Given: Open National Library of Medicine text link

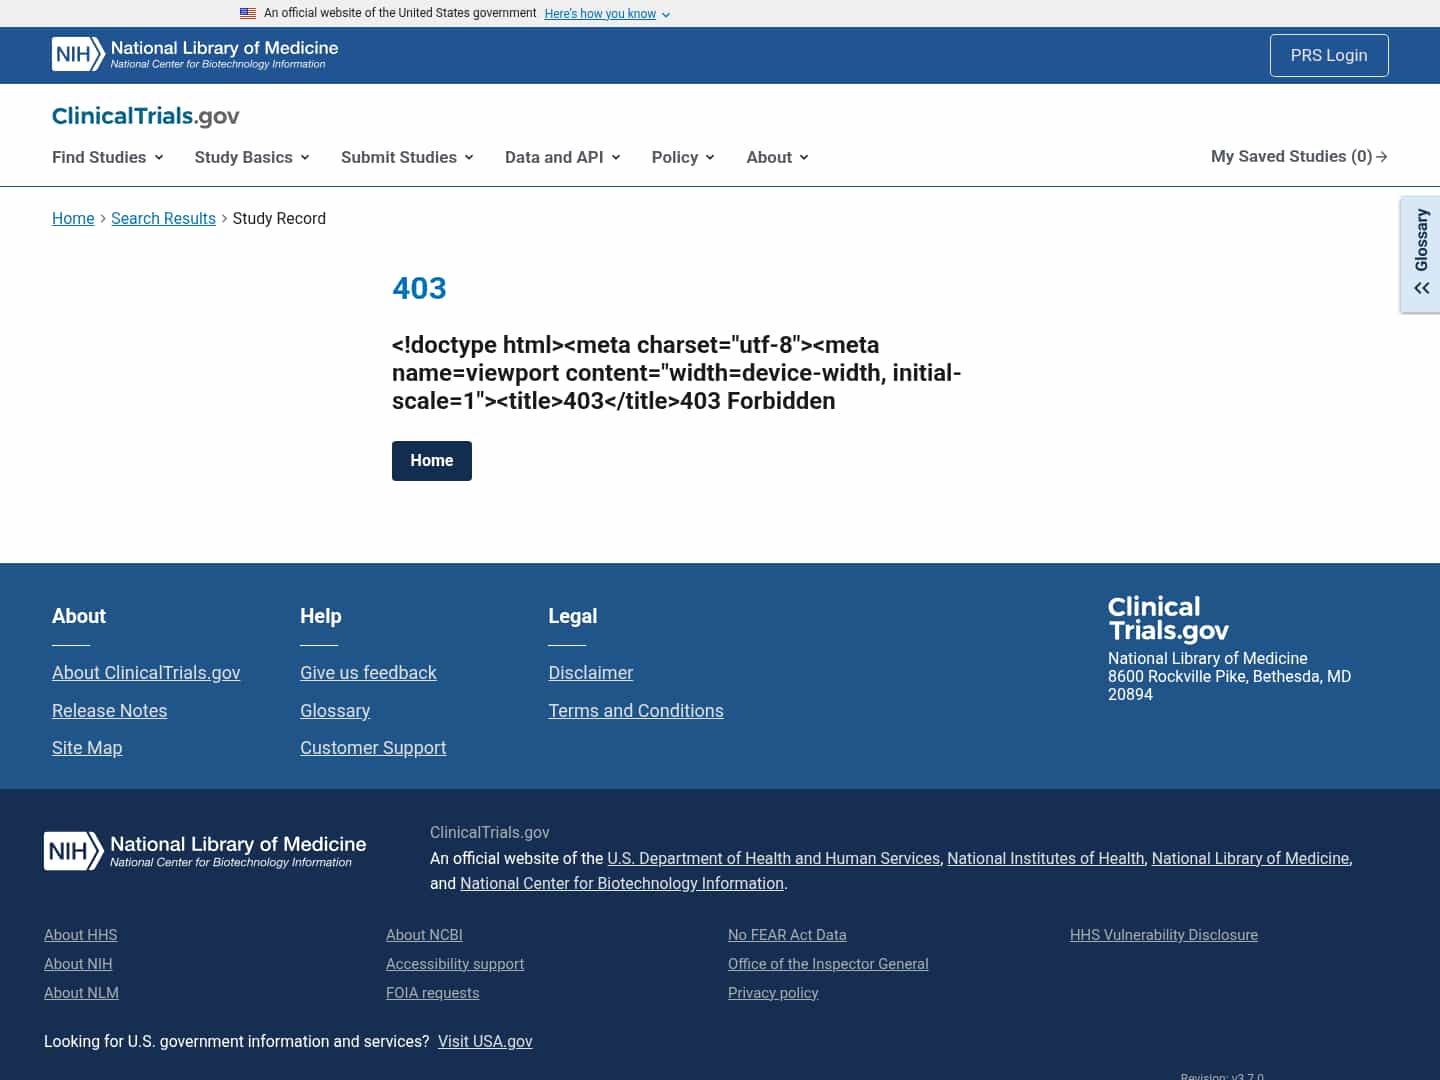Looking at the screenshot, I should (1250, 858).
